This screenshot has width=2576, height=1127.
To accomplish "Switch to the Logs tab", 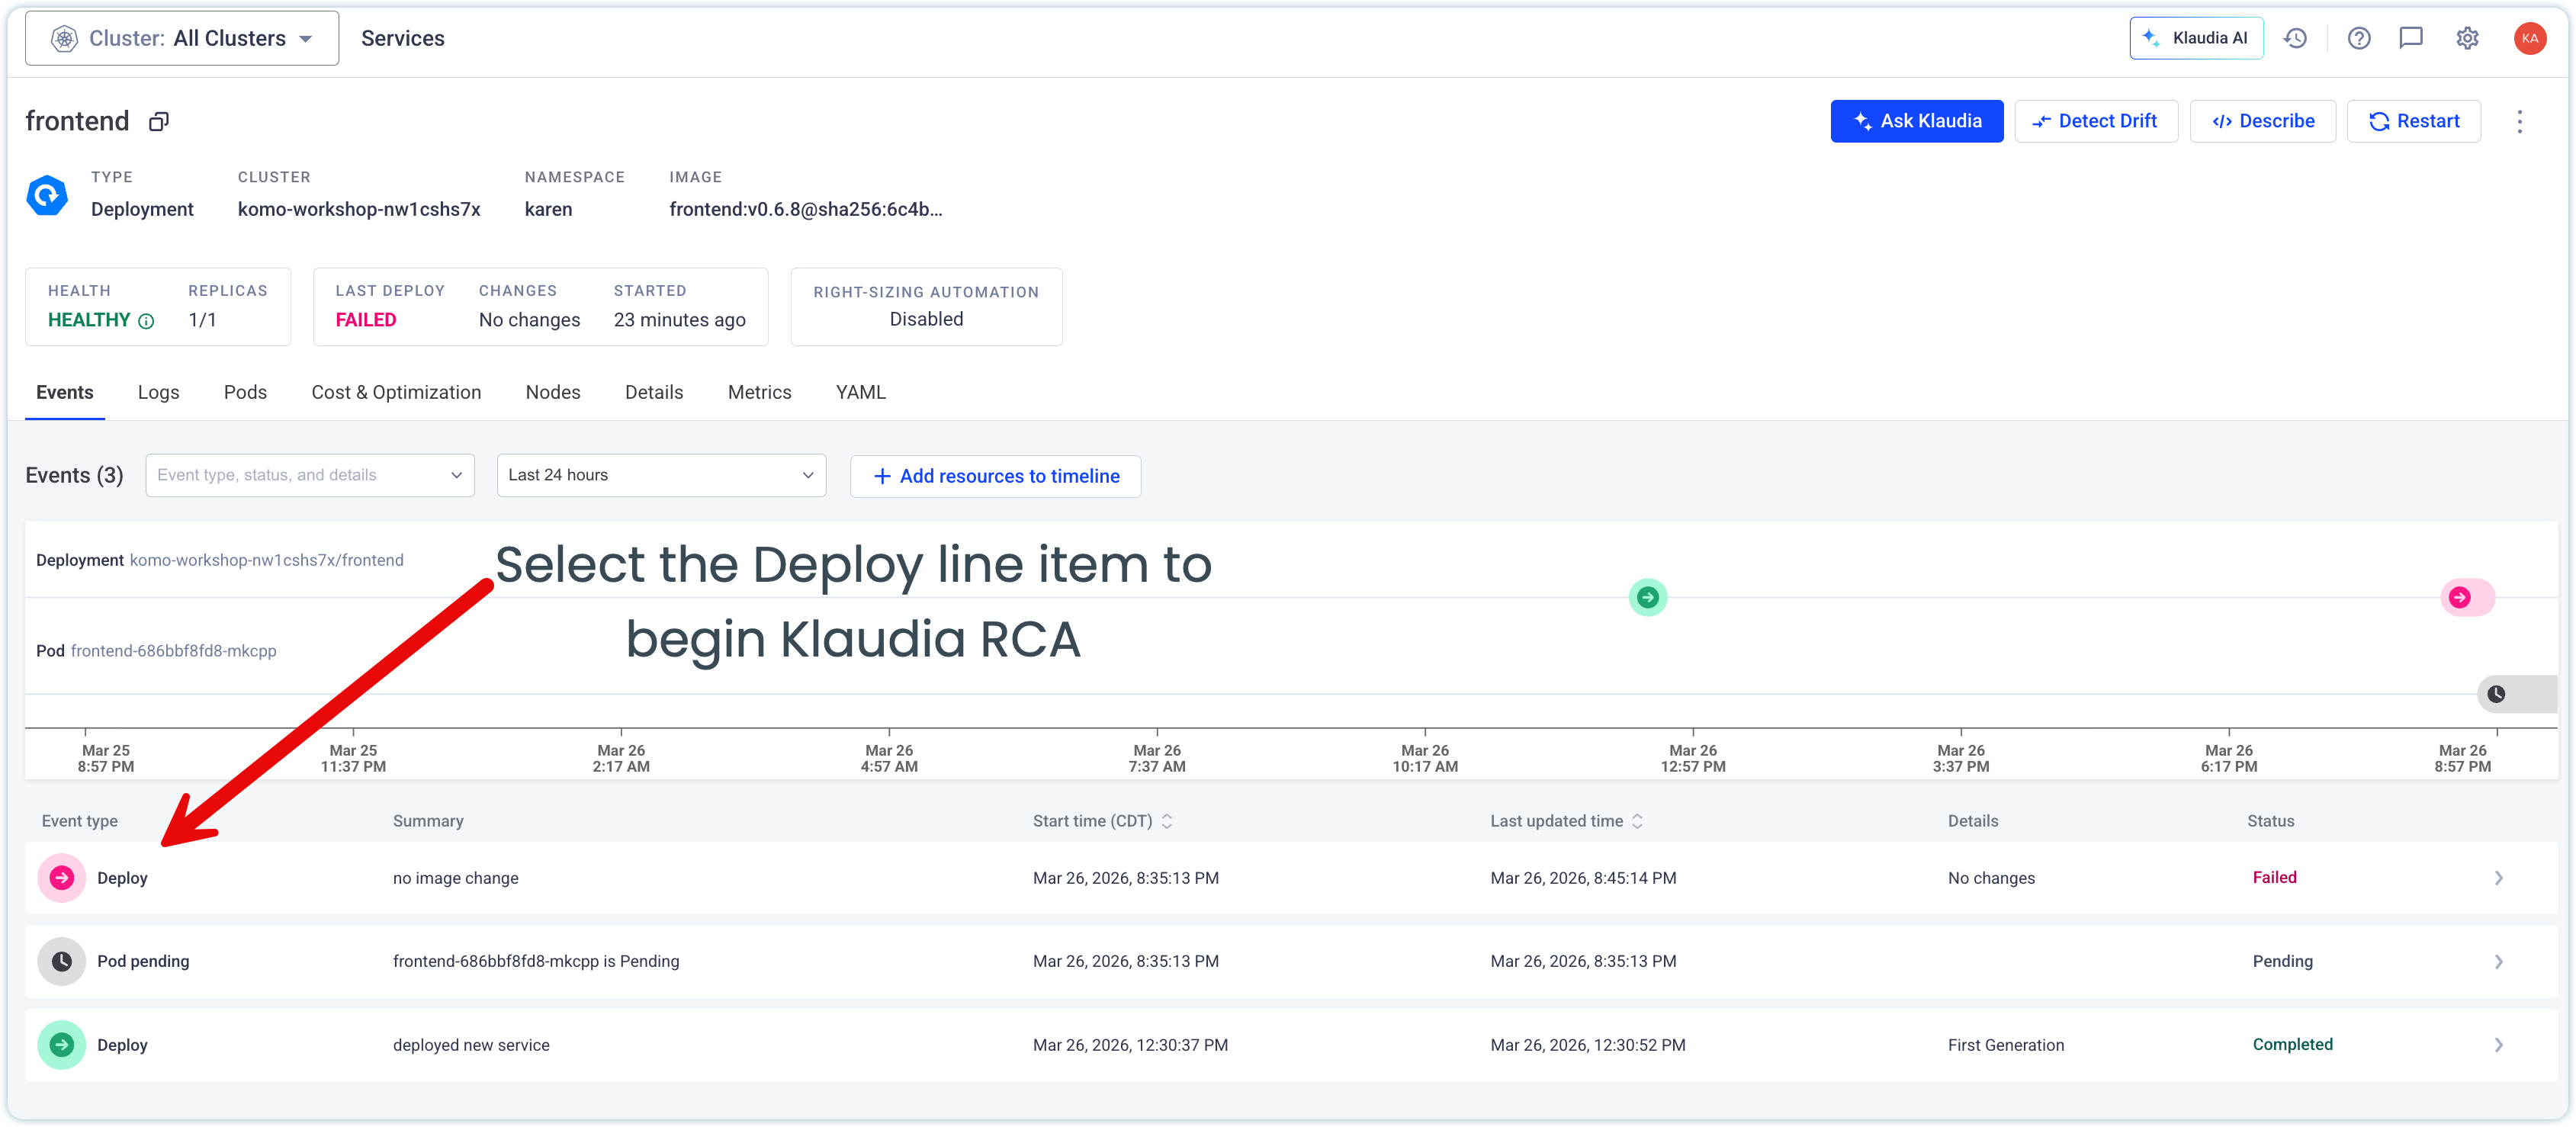I will [x=158, y=392].
